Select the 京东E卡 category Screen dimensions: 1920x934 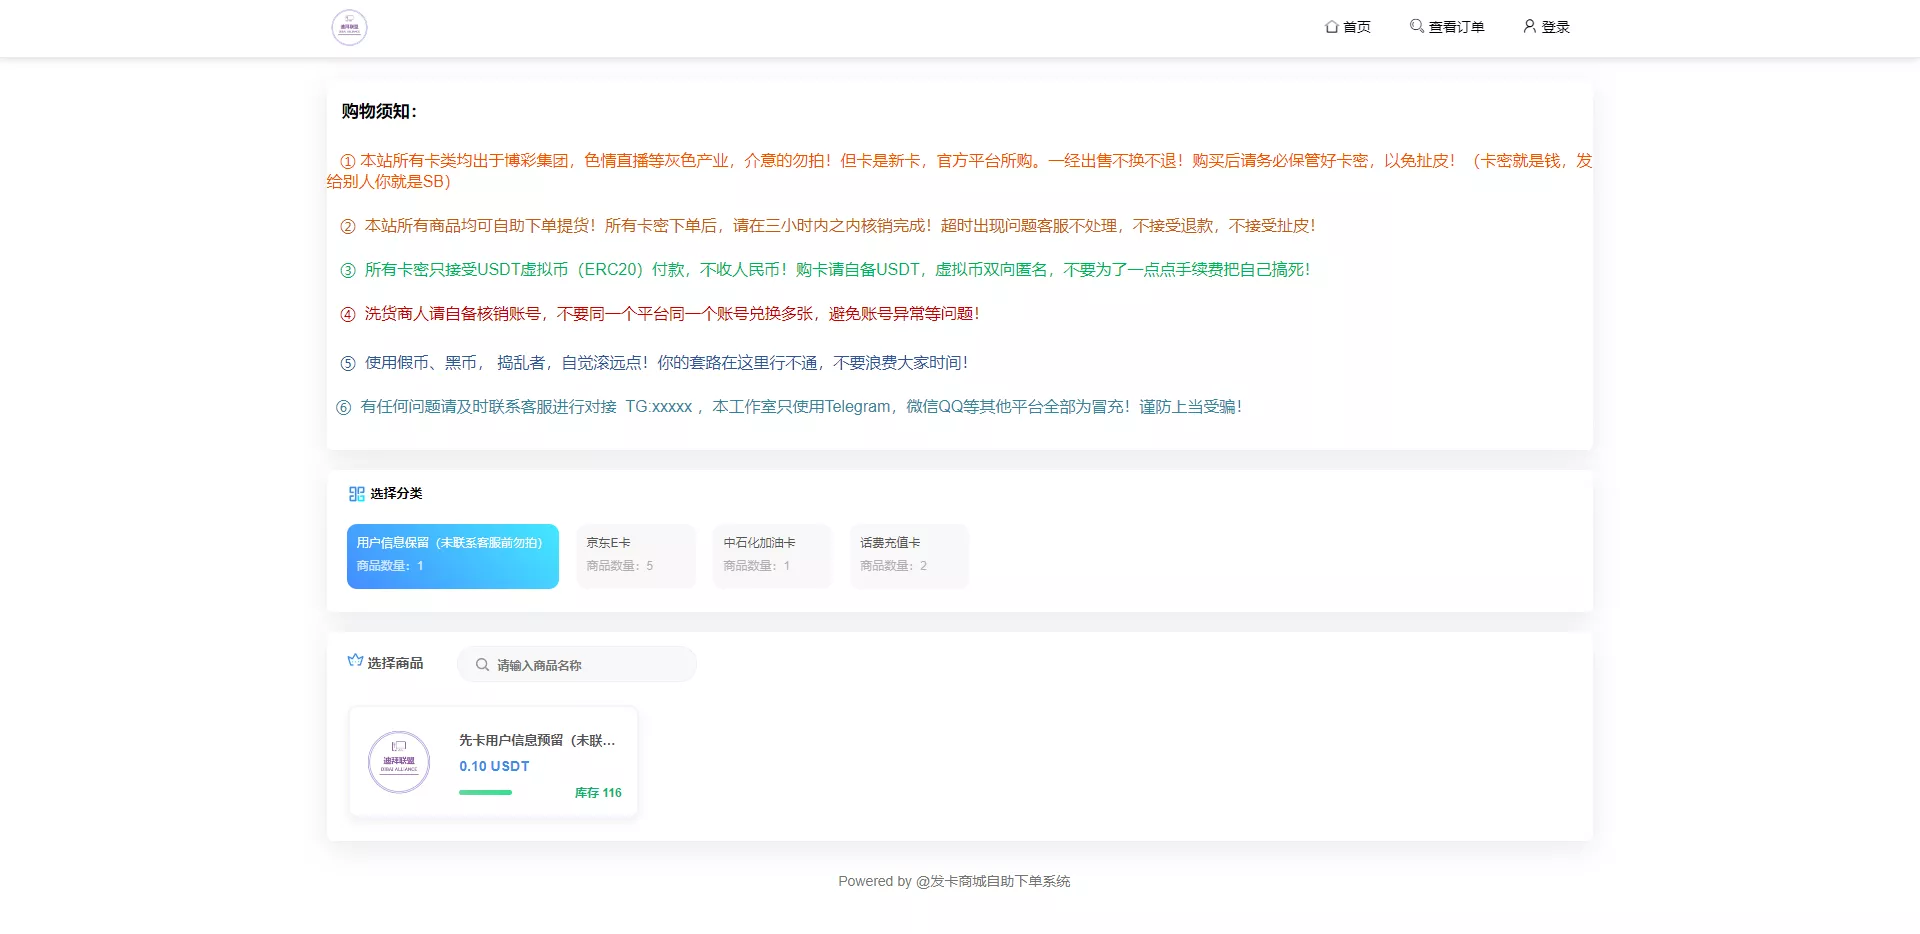pyautogui.click(x=635, y=556)
